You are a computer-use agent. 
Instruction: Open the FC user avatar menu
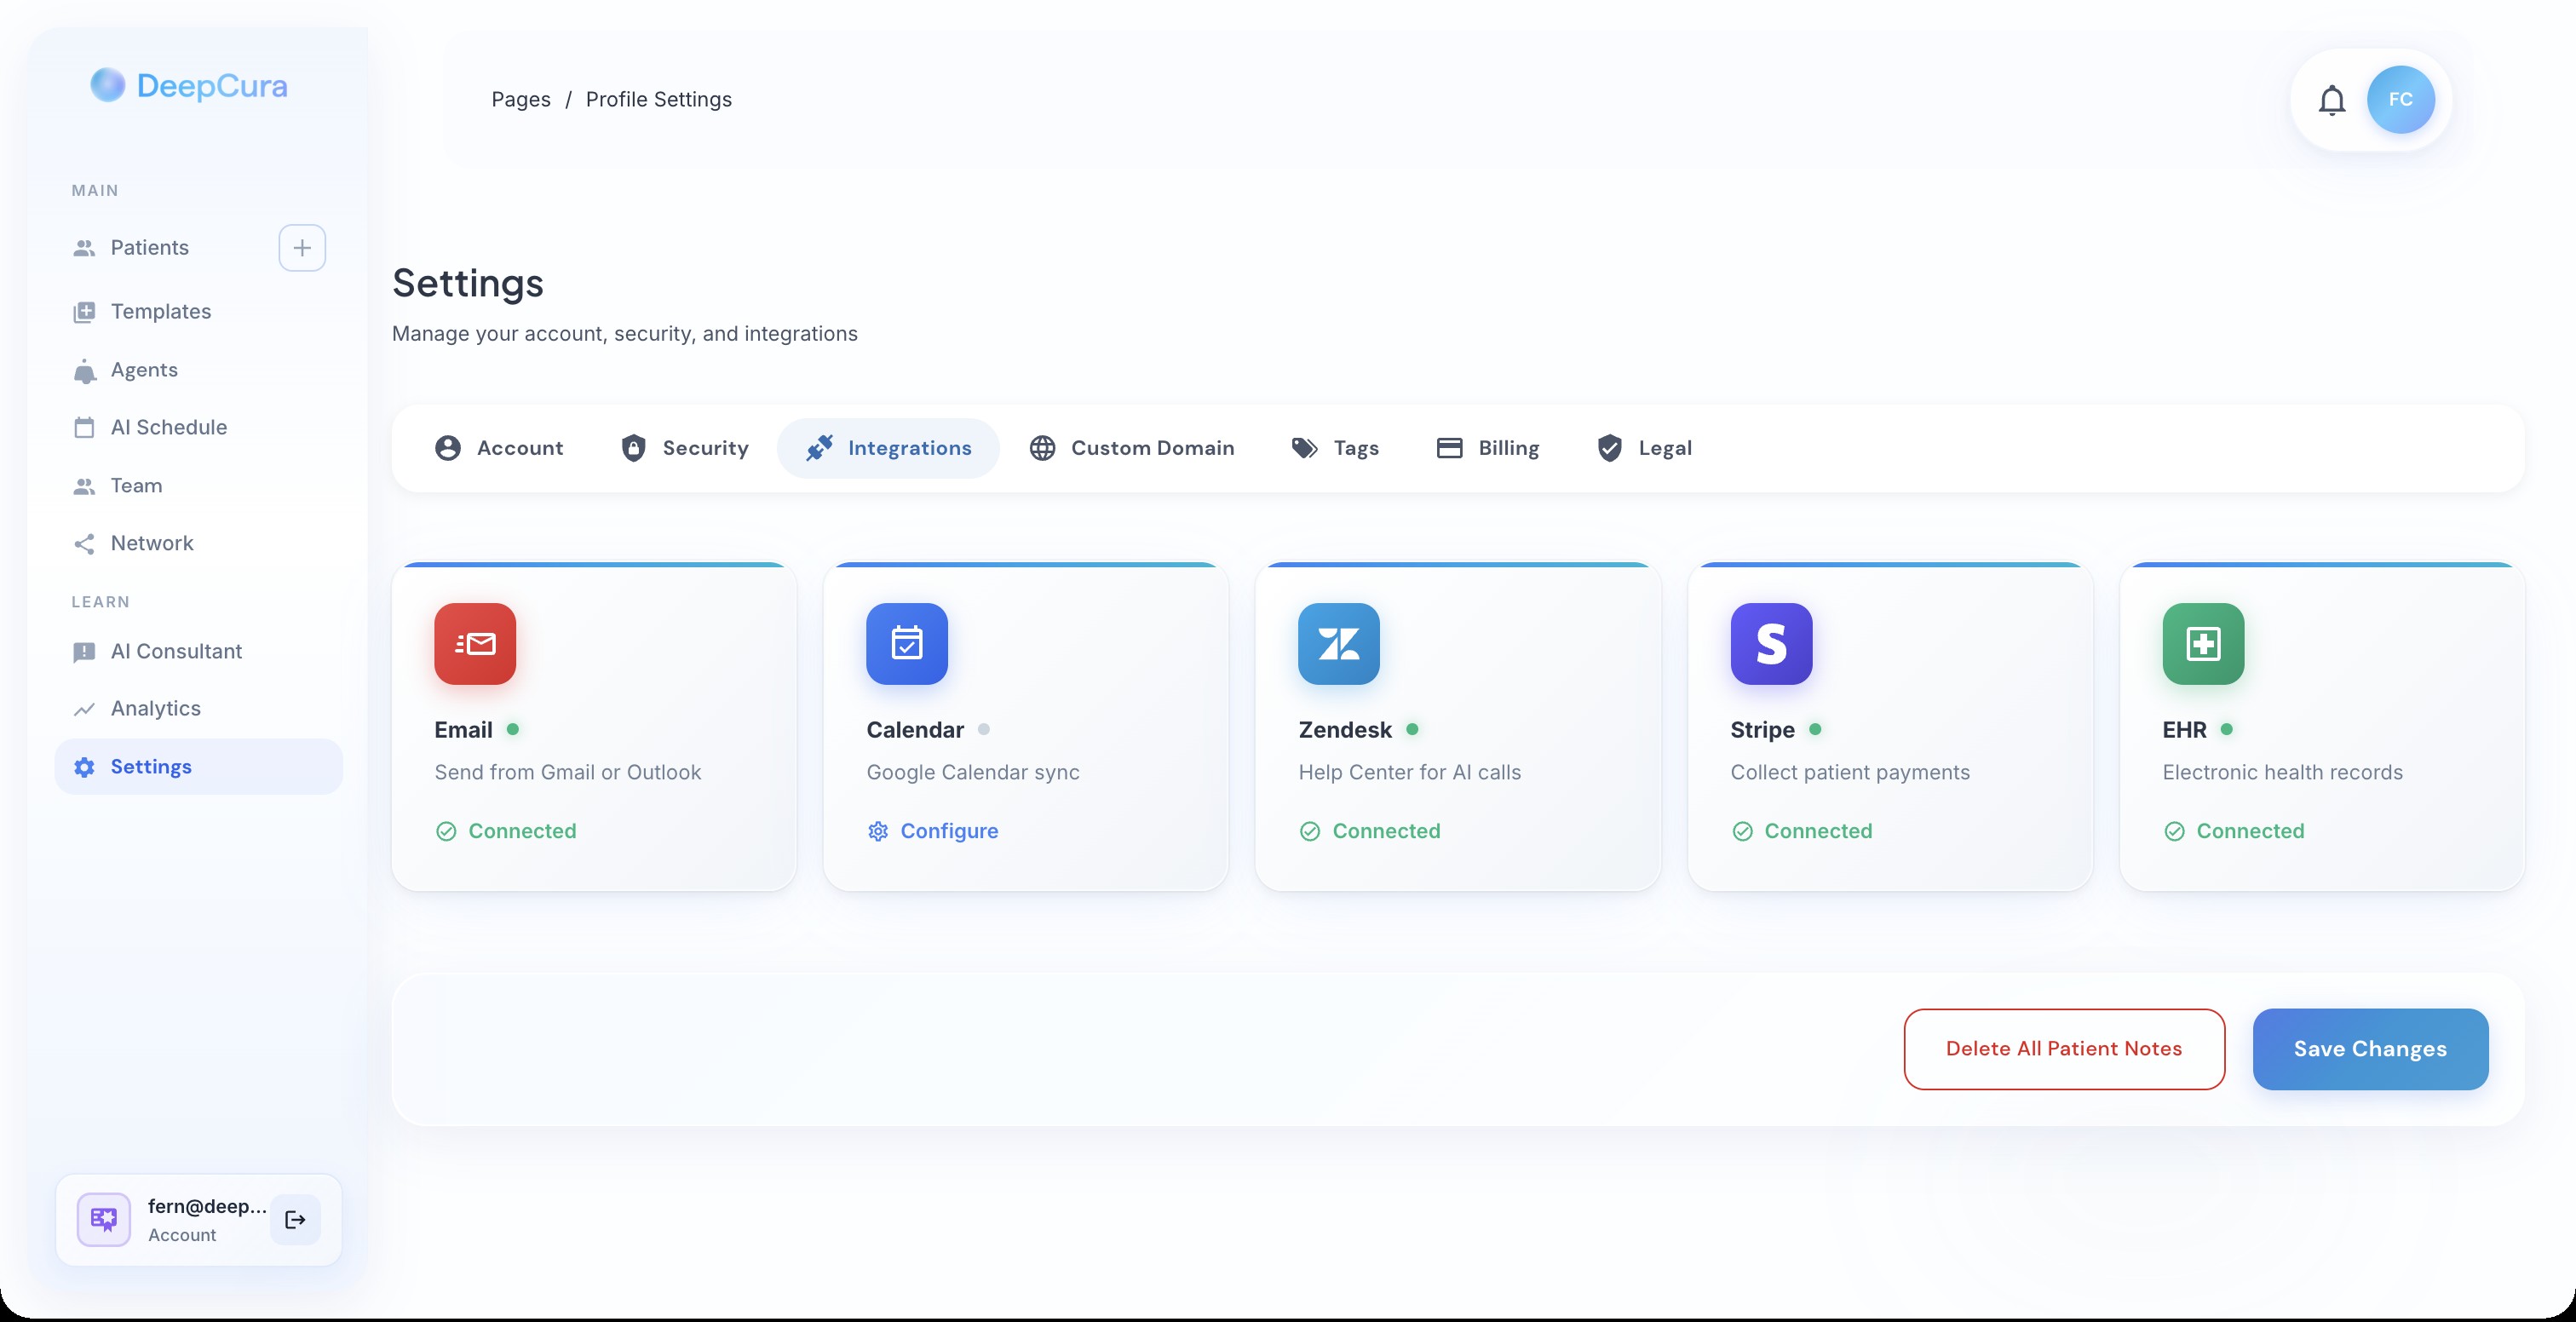2400,100
